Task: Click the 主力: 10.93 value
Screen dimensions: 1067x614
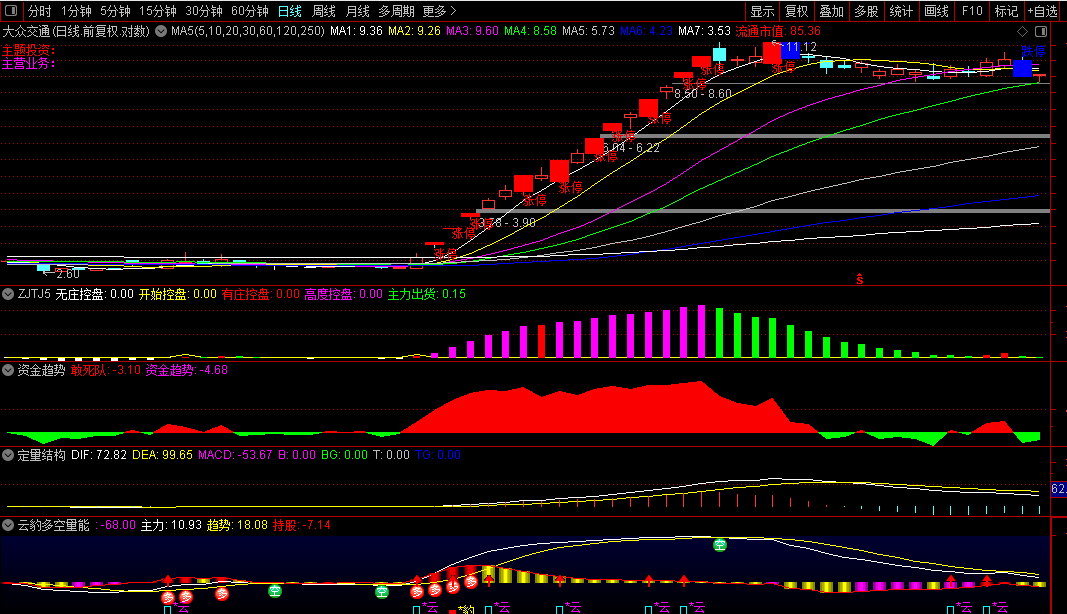Action: tap(171, 525)
